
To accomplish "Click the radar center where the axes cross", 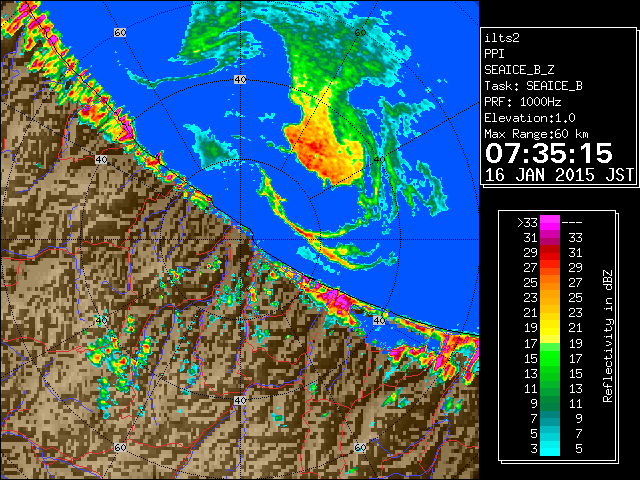I will (240, 240).
